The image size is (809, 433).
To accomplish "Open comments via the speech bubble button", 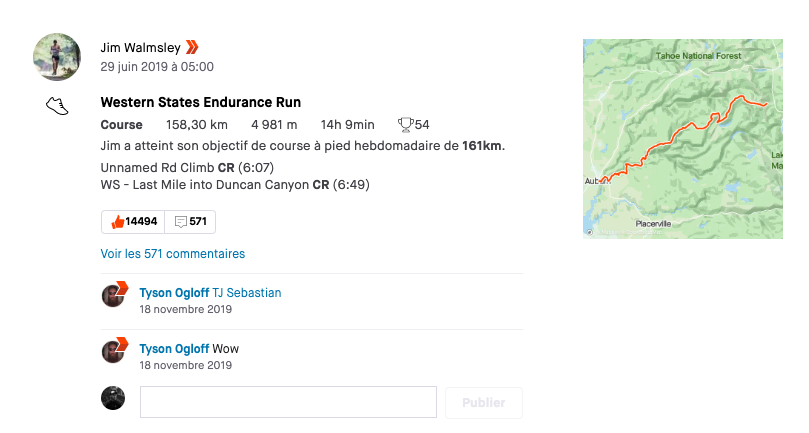I will pos(190,221).
